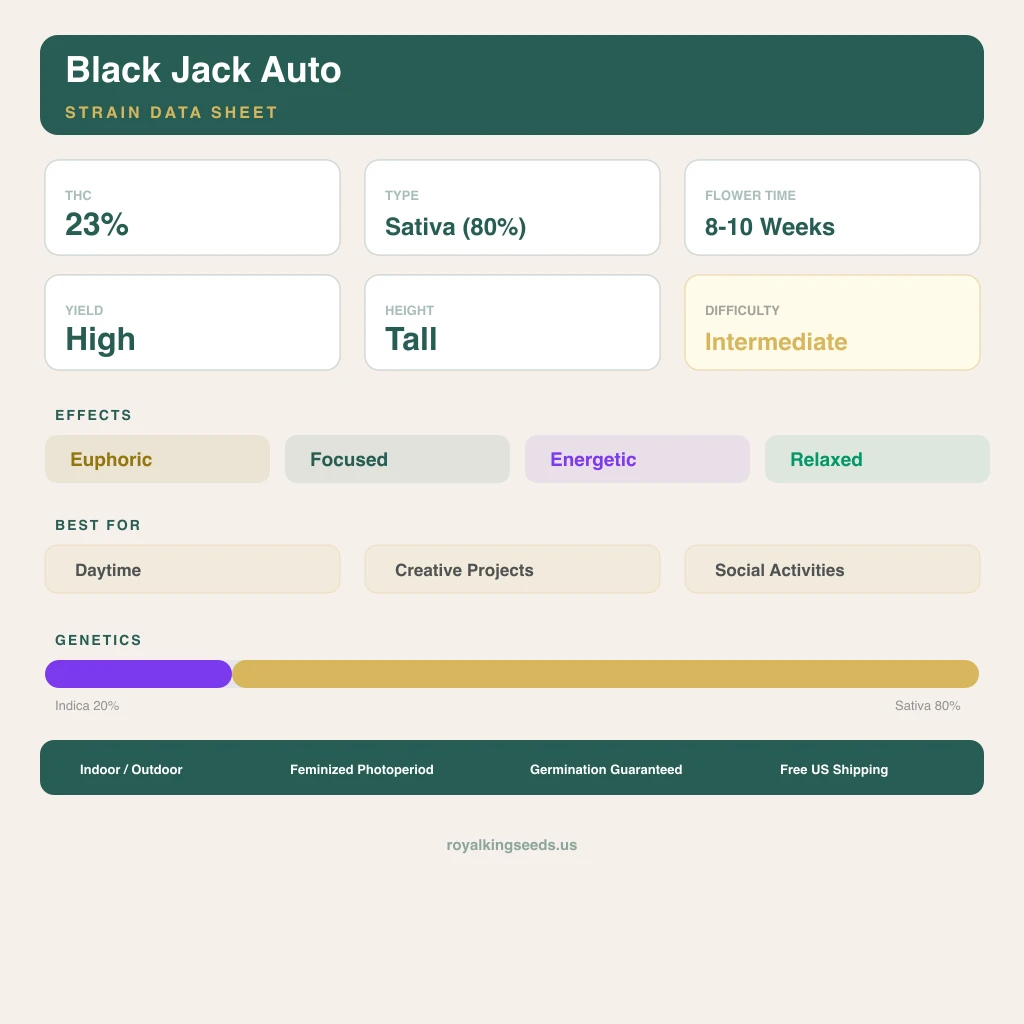The image size is (1024, 1024).
Task: Choose the Social Activities tag
Action: point(832,569)
